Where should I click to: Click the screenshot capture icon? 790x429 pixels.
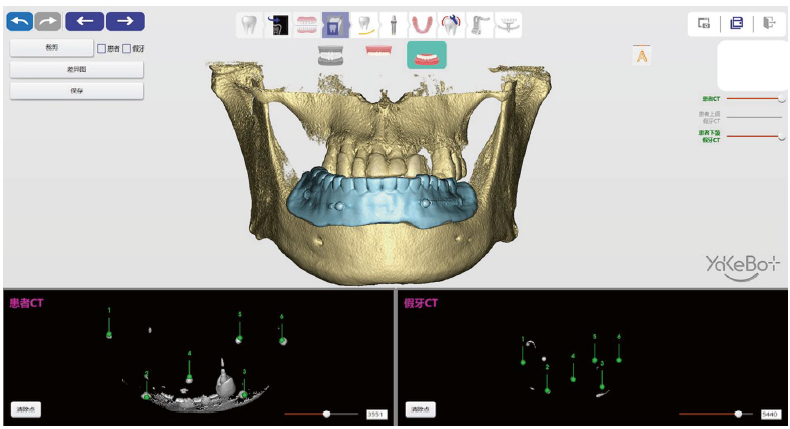pyautogui.click(x=704, y=23)
